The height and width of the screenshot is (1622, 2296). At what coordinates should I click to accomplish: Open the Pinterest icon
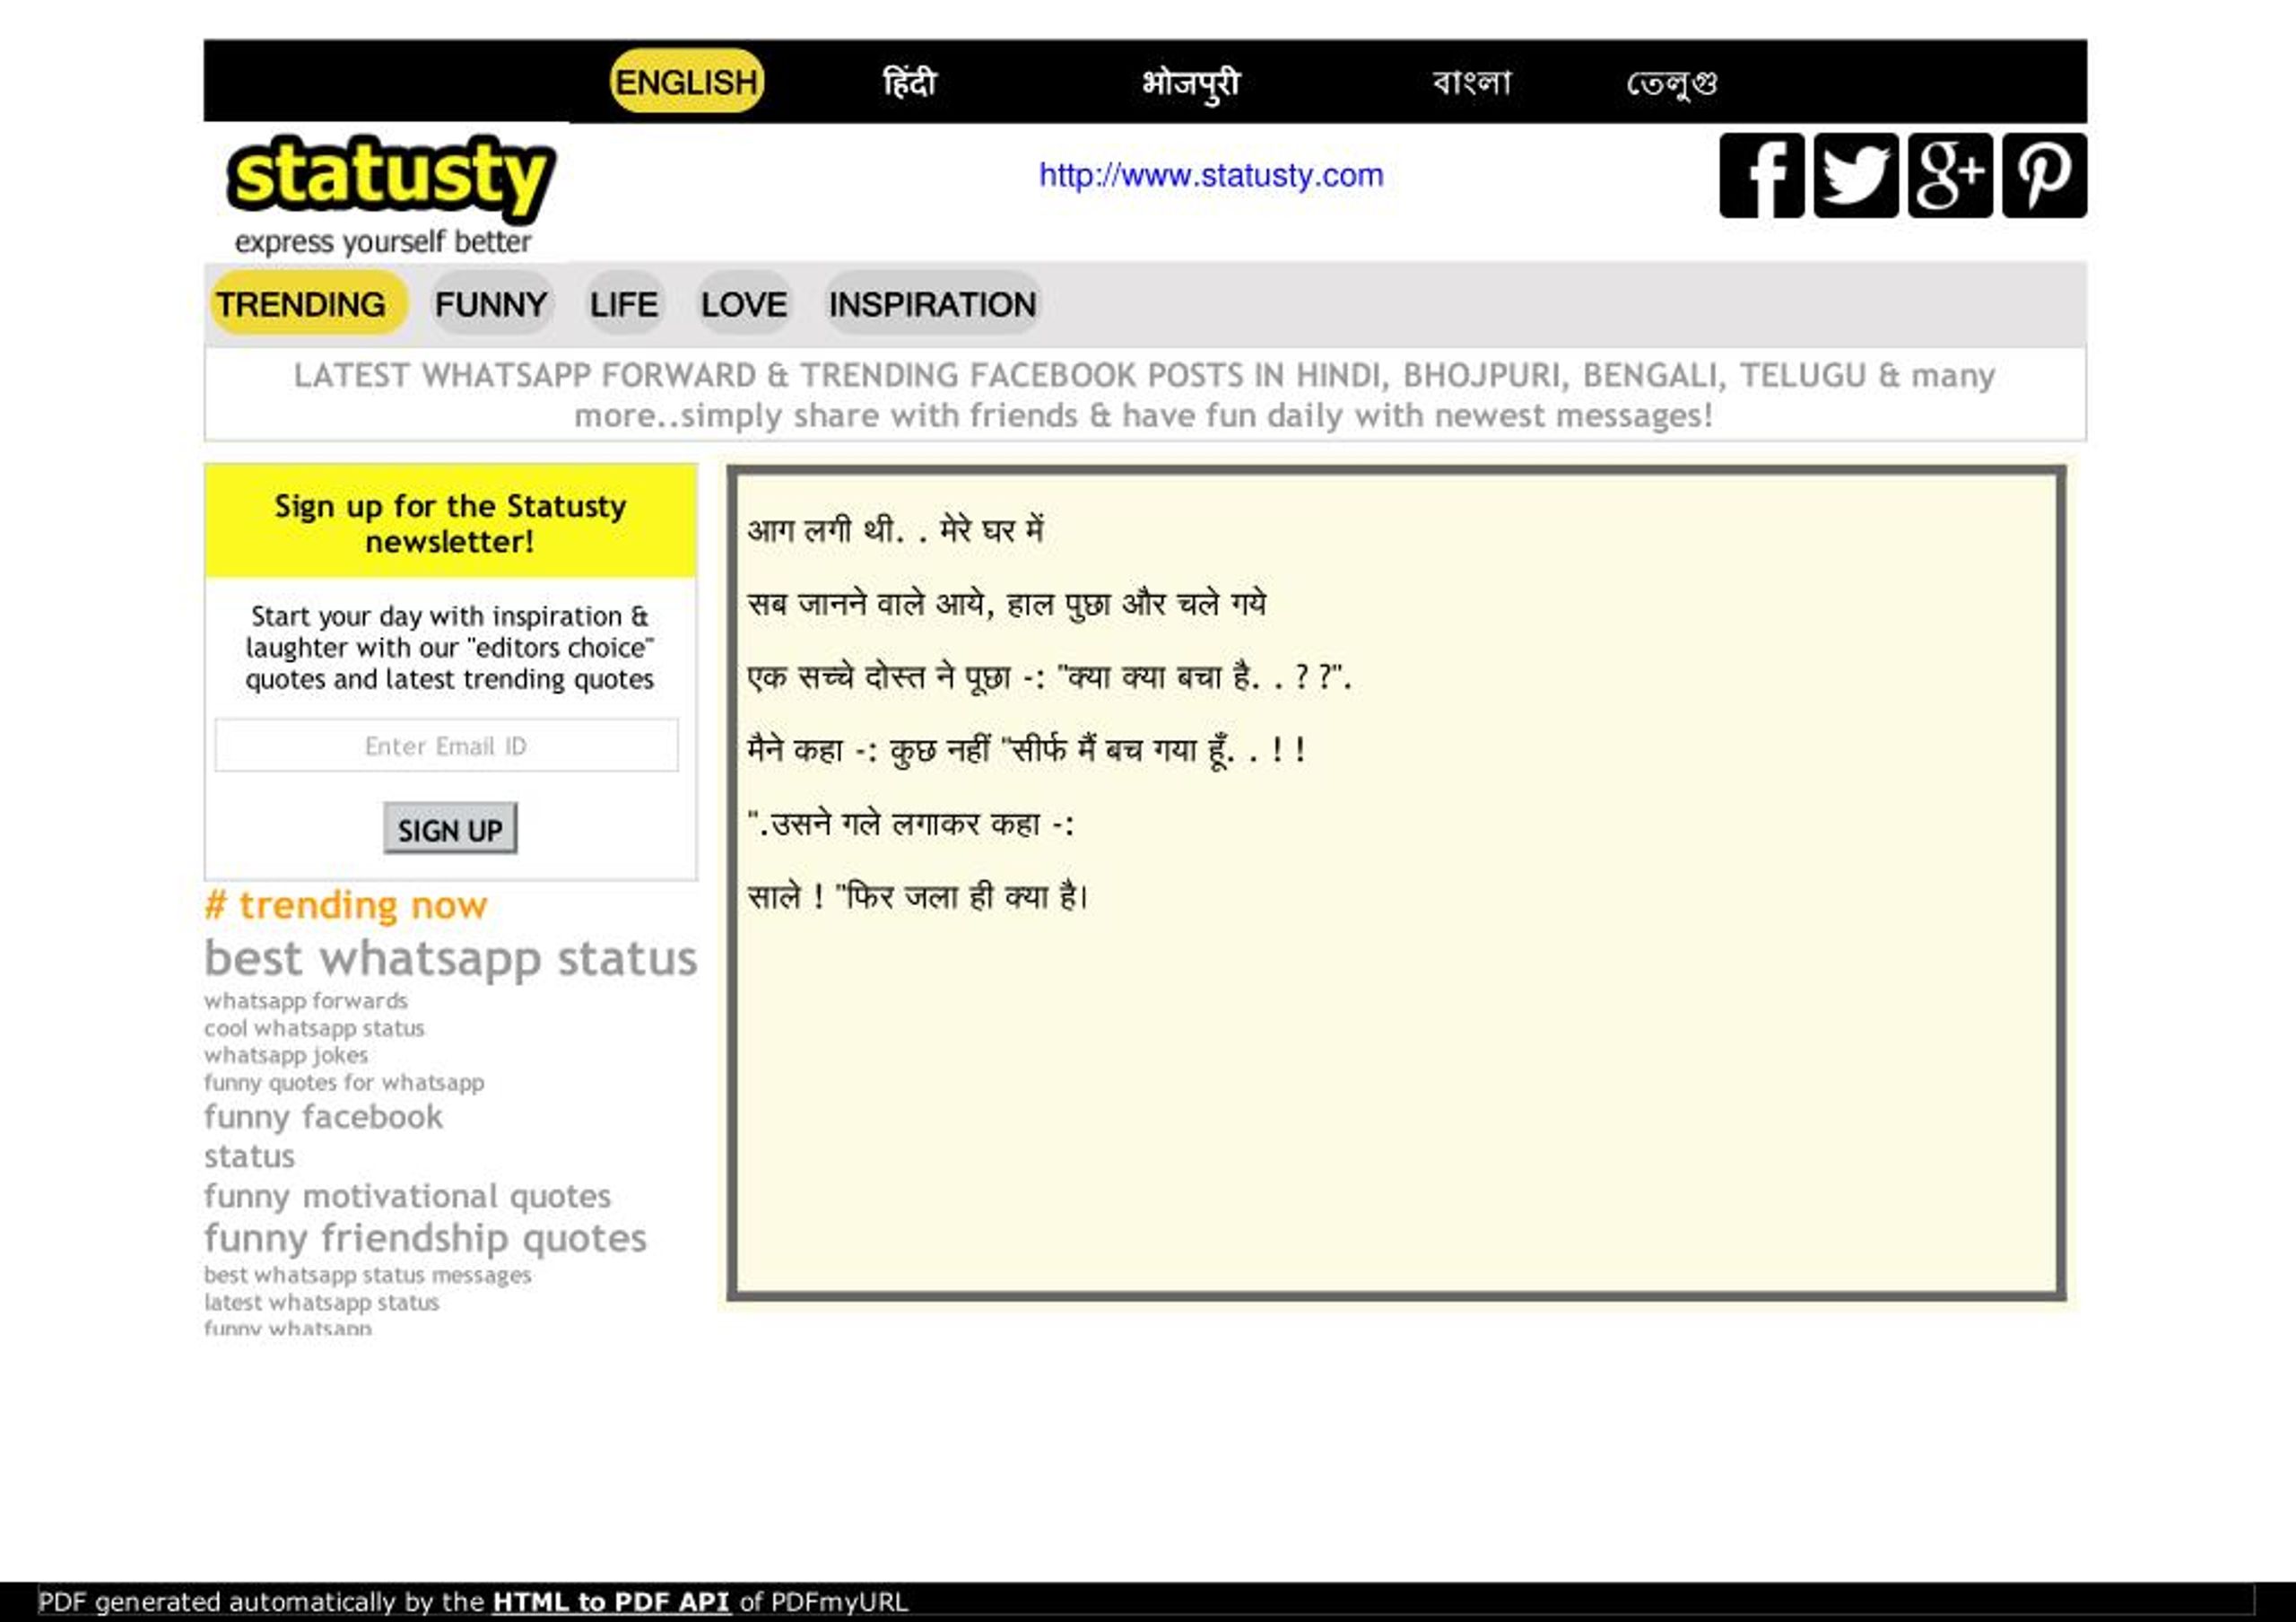click(x=2044, y=175)
